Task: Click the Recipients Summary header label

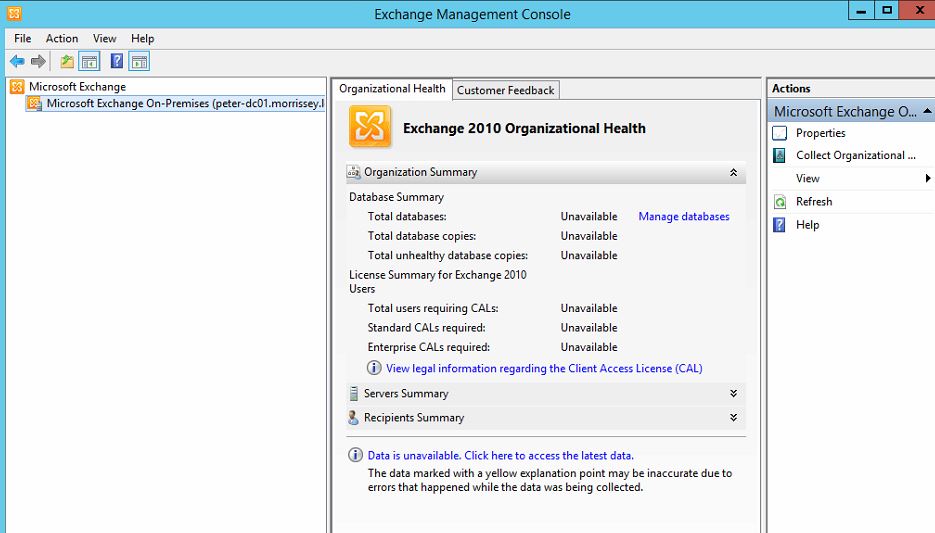Action: pos(414,418)
